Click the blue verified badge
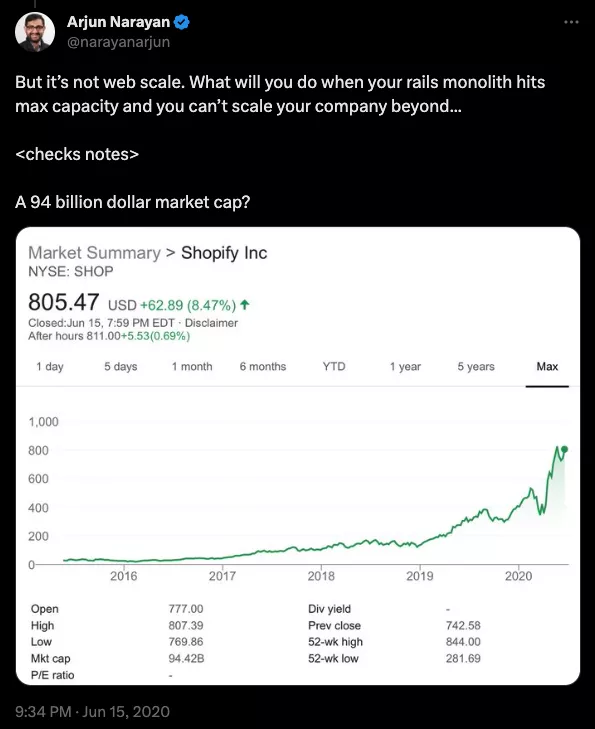Screen dimensions: 595x729 coord(181,22)
